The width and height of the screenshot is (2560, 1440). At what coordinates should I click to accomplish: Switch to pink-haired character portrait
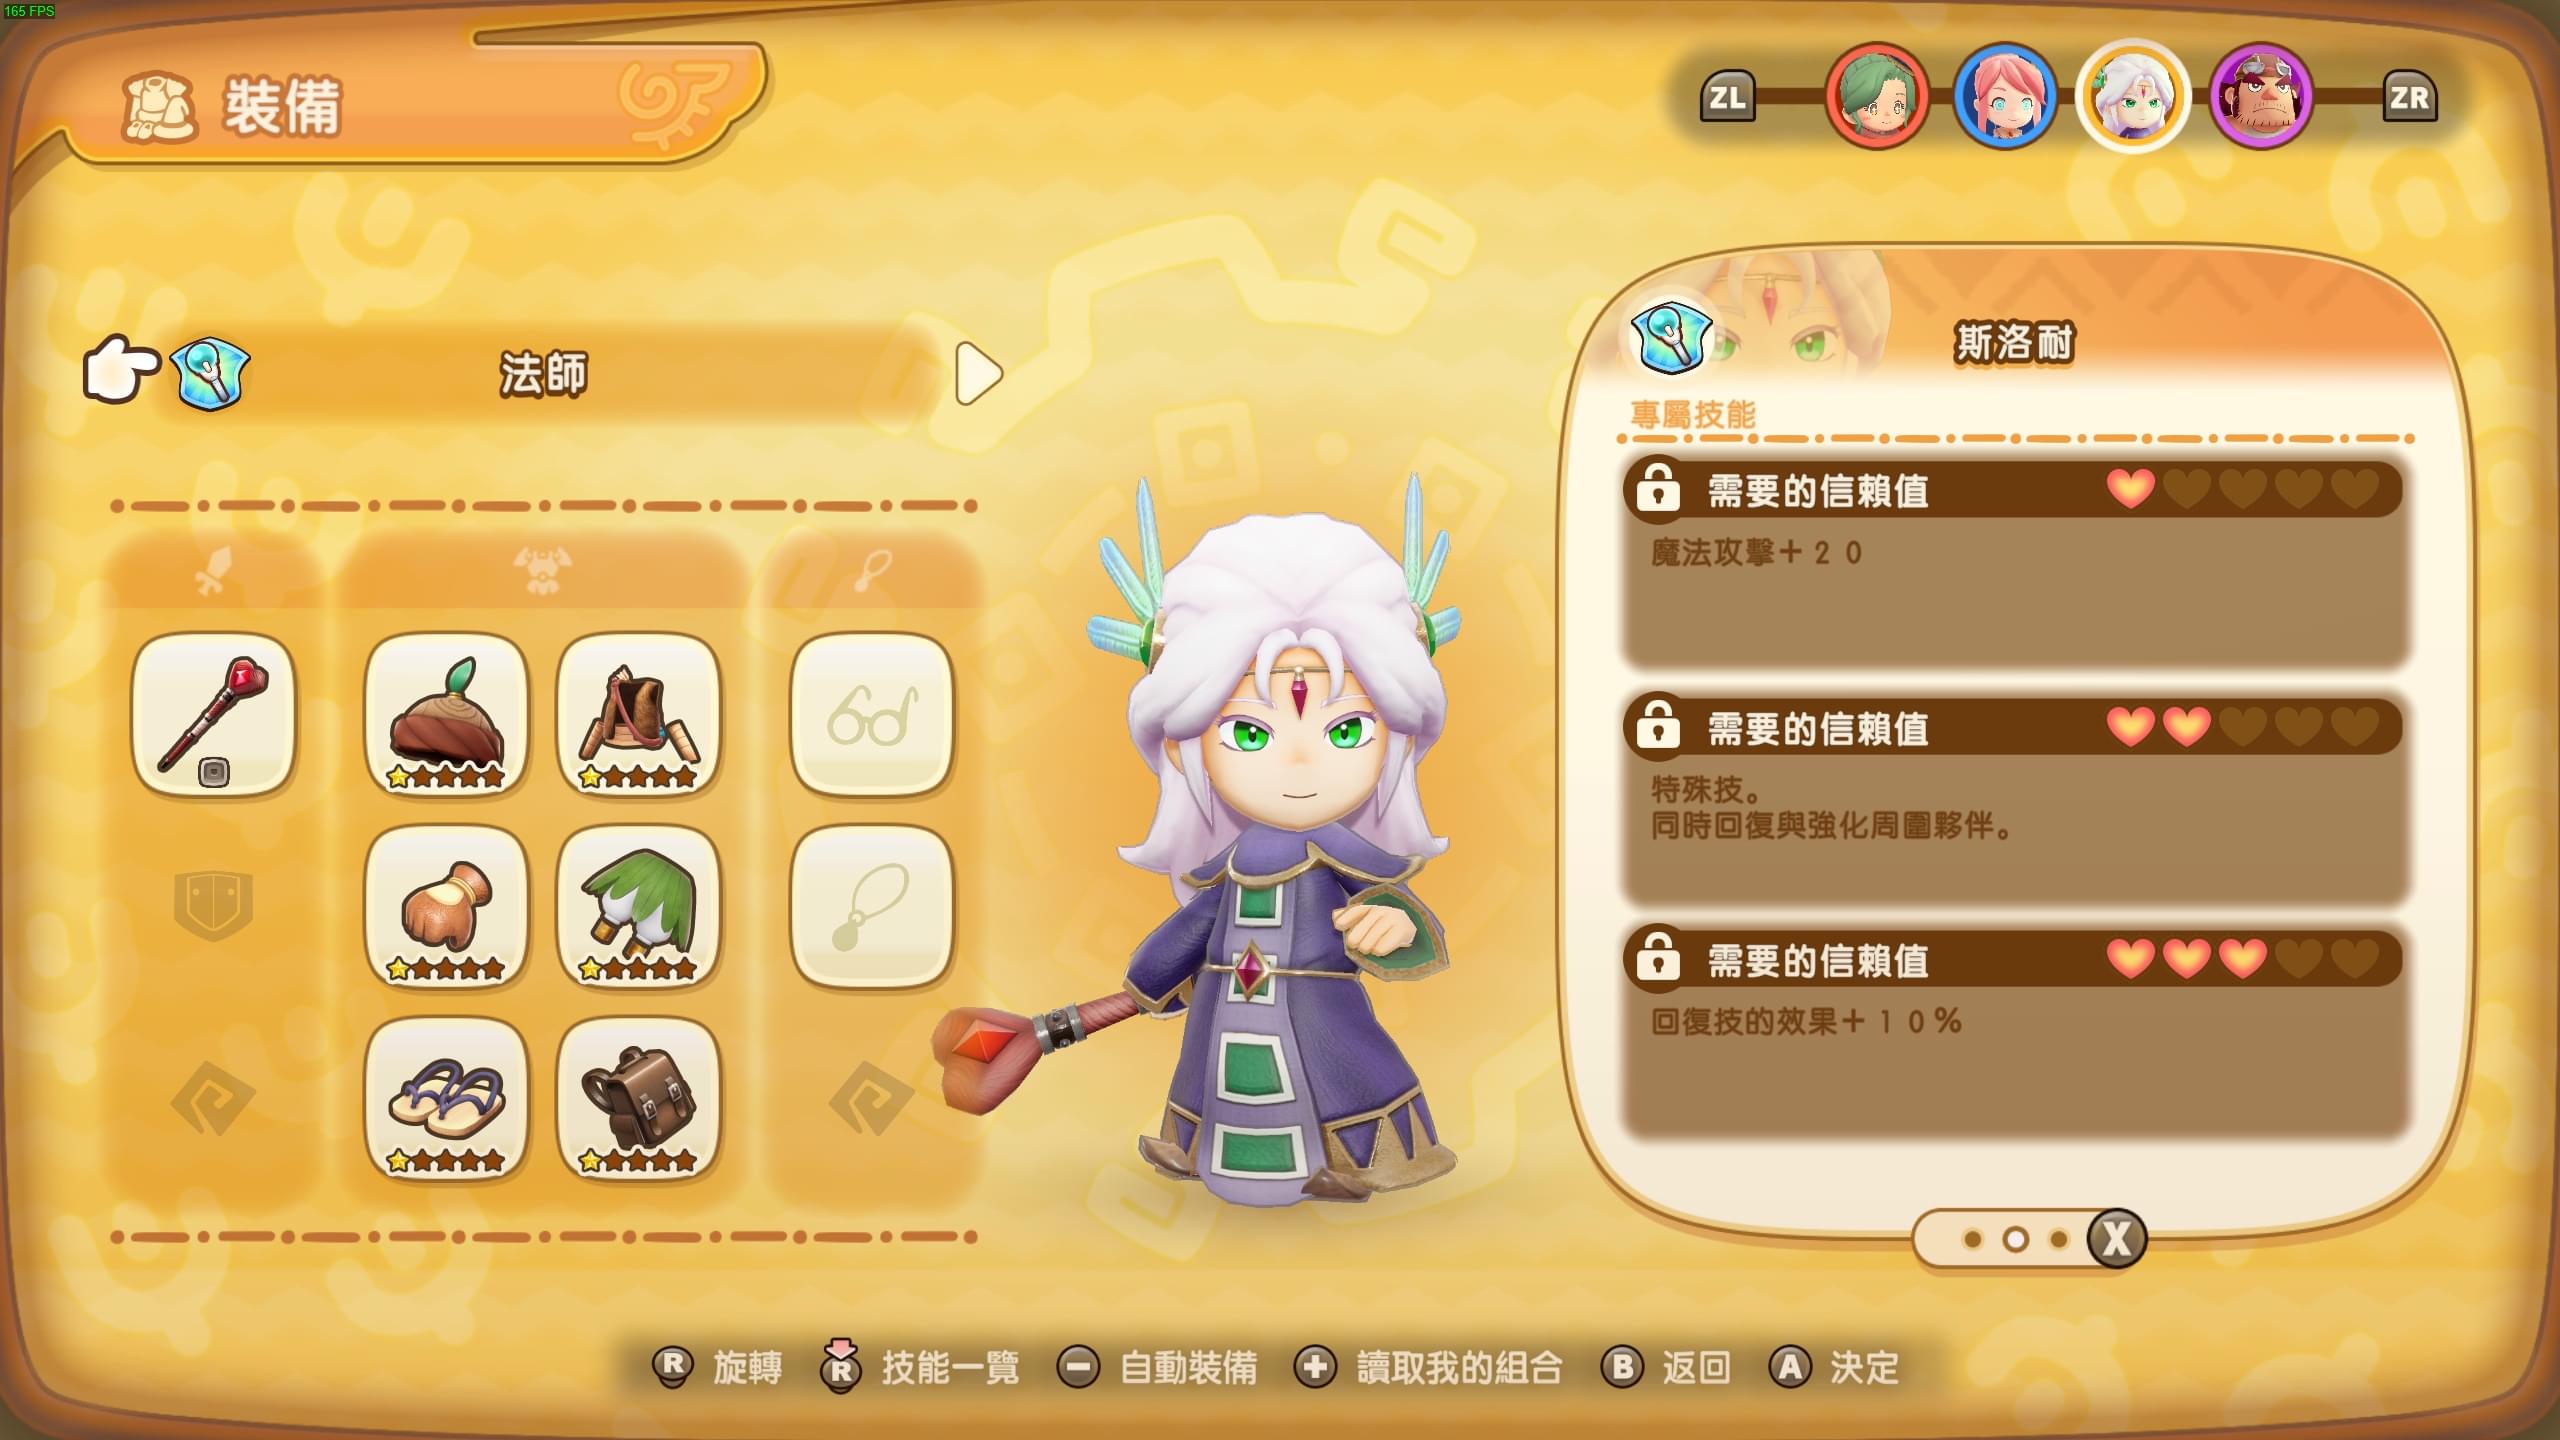coord(2004,97)
